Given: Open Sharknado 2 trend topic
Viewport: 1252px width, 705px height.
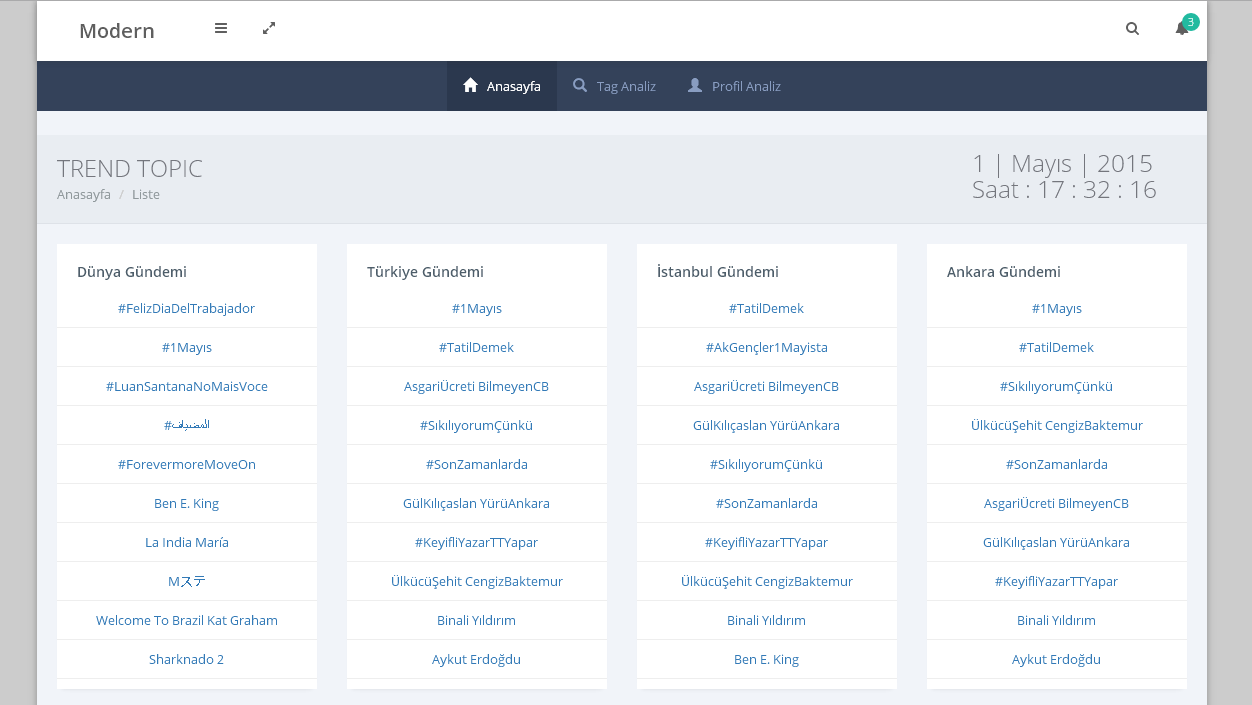Looking at the screenshot, I should 186,660.
